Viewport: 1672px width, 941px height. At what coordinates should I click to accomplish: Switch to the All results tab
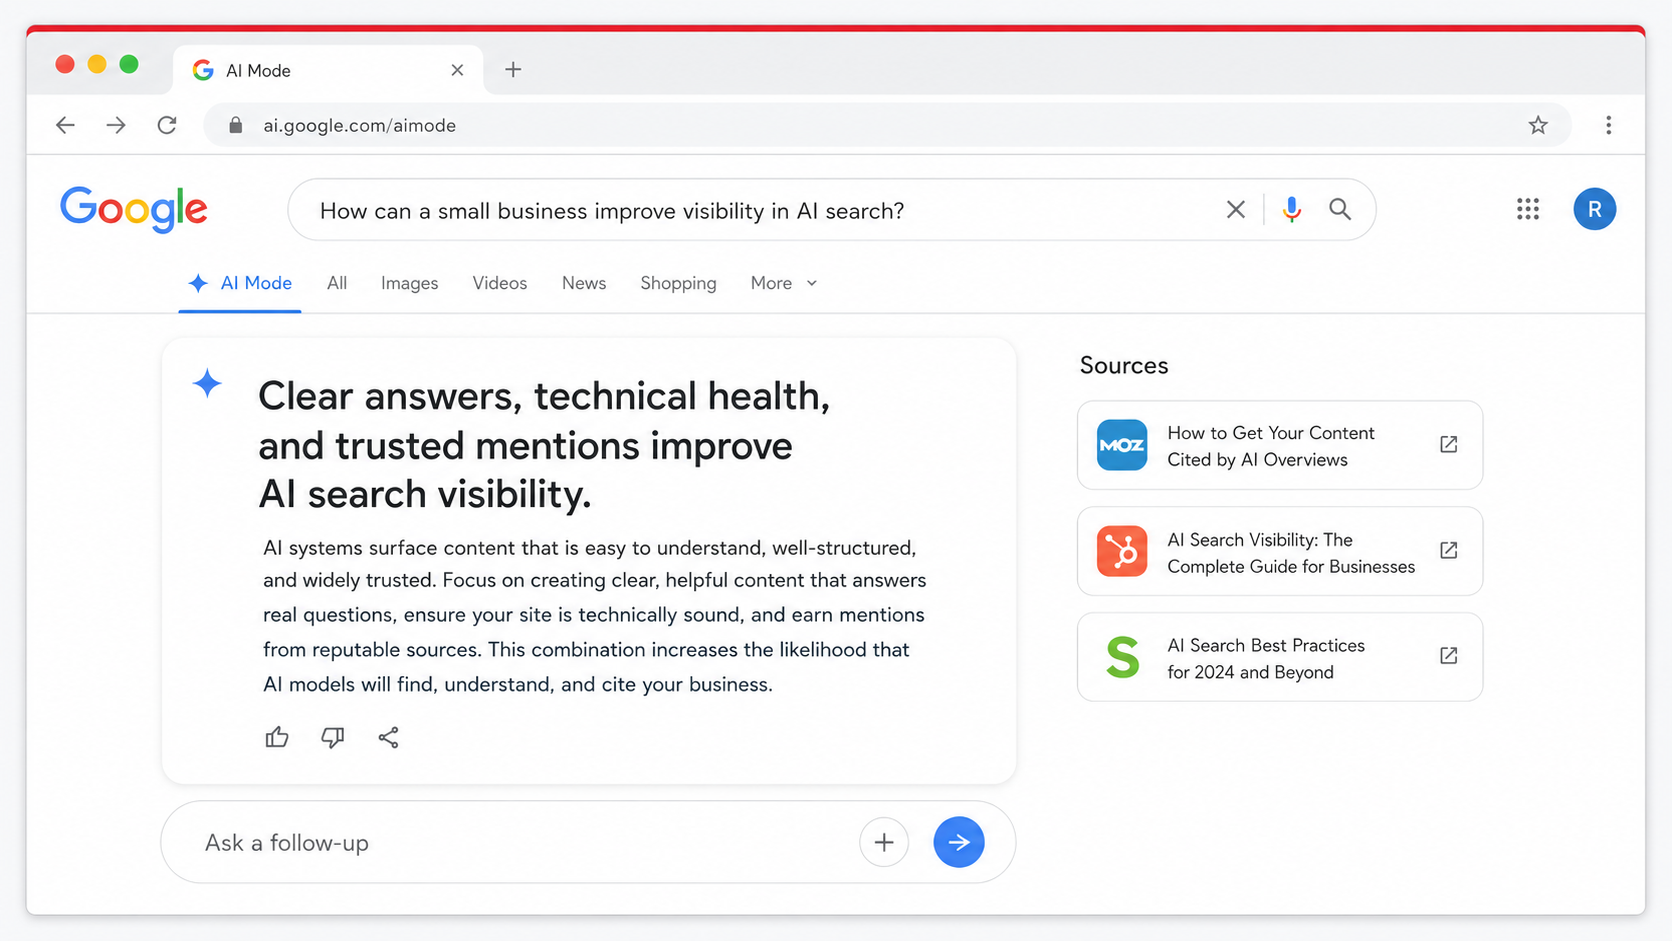tap(337, 283)
